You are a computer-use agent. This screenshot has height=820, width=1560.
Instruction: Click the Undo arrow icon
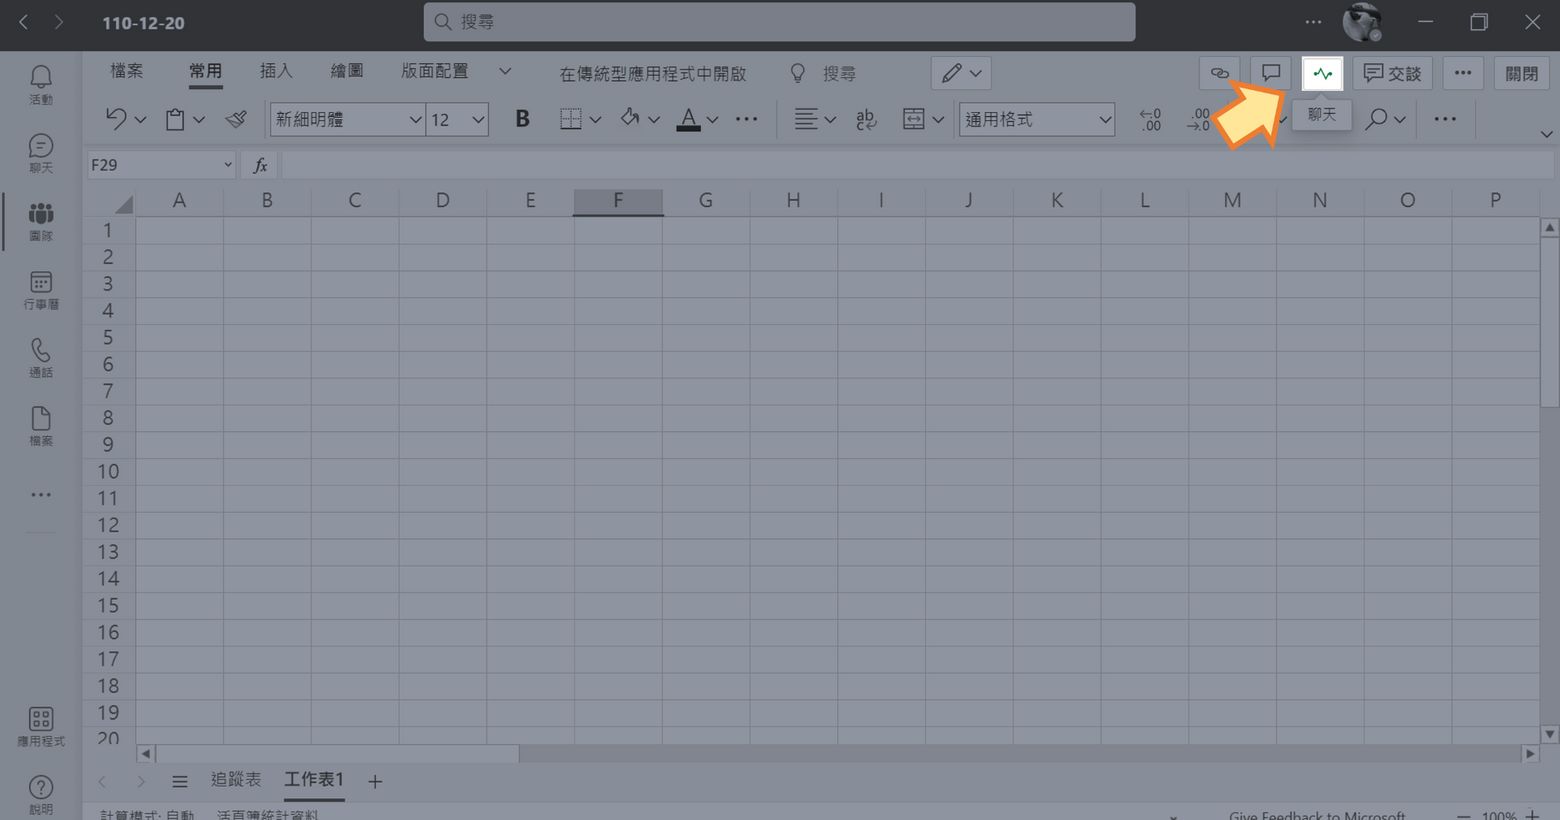(x=116, y=119)
